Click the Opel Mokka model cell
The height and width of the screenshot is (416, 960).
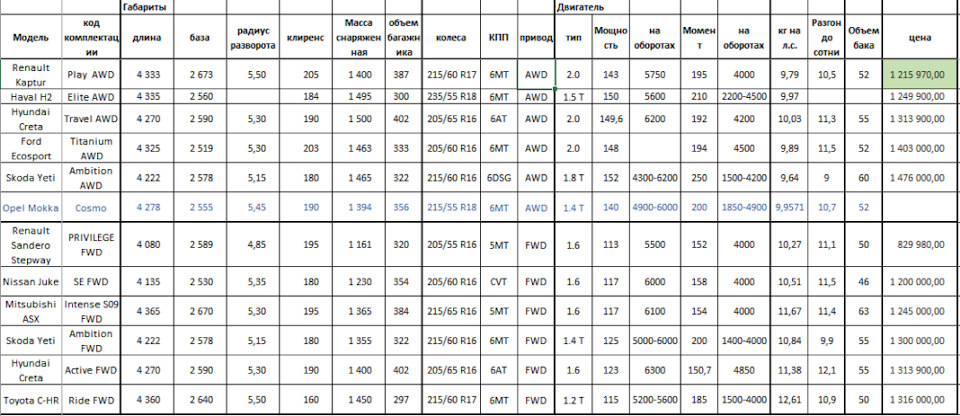(x=31, y=208)
